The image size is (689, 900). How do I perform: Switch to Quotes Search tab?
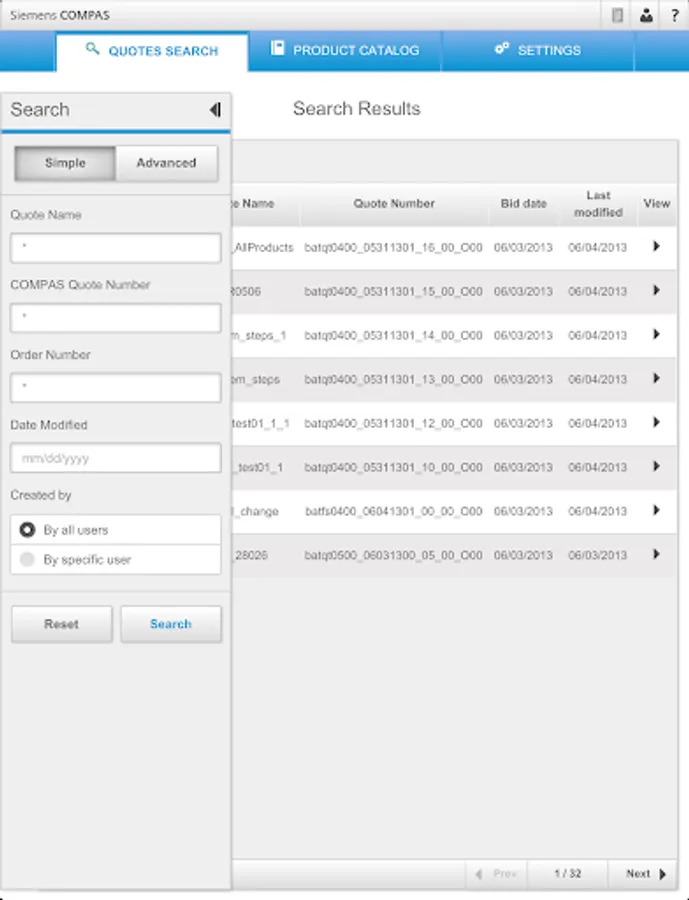[152, 51]
